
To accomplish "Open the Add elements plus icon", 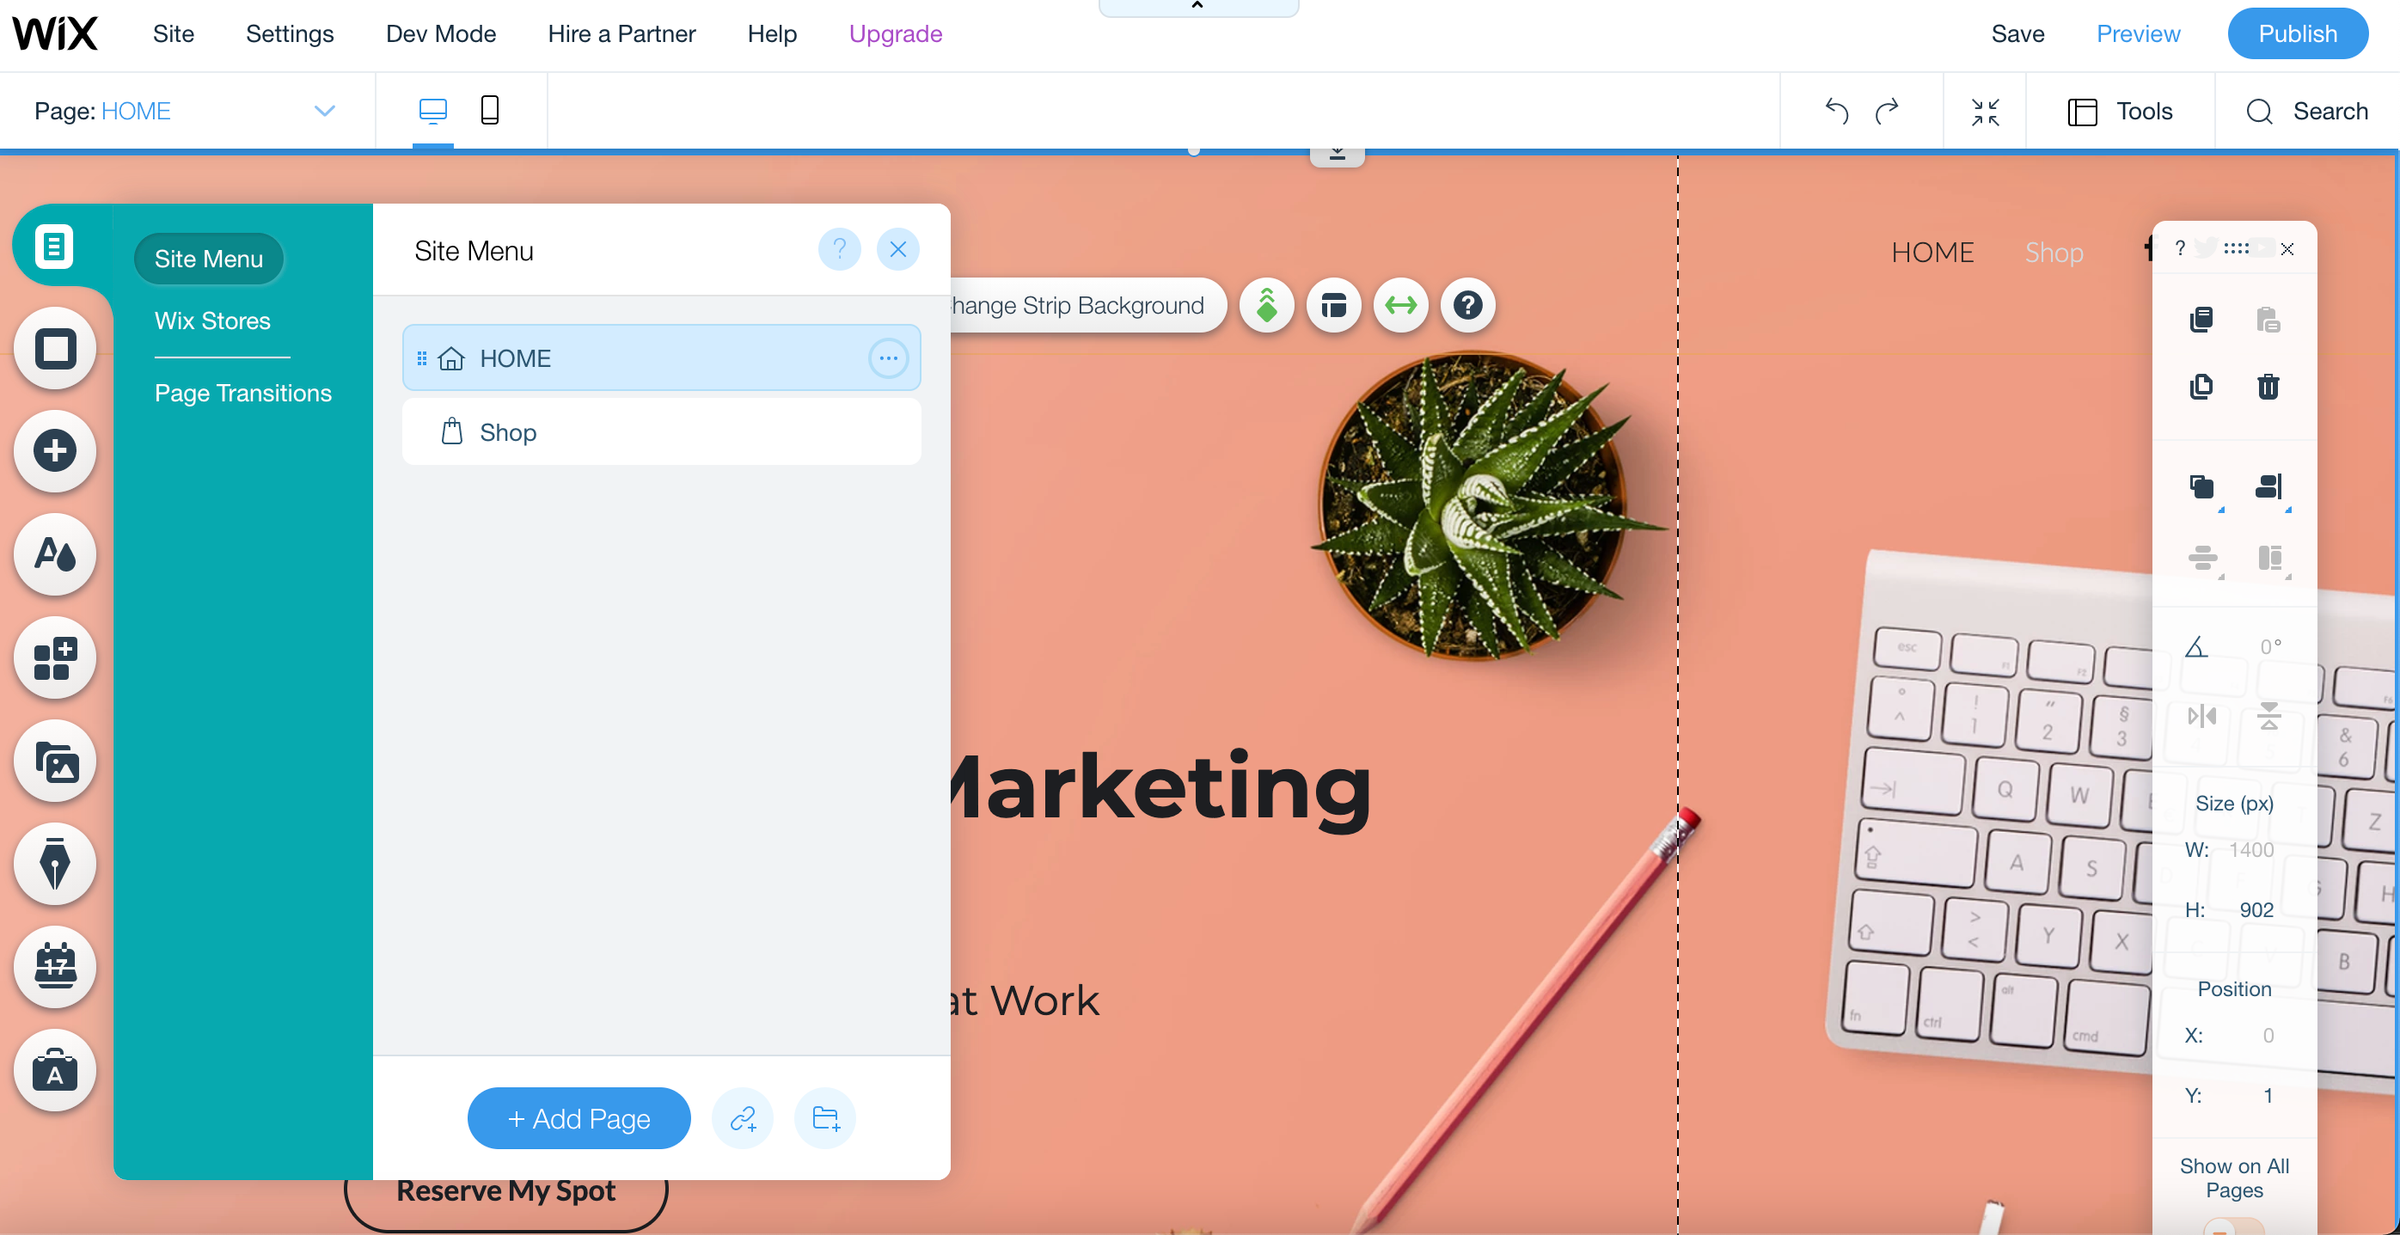I will click(x=55, y=451).
